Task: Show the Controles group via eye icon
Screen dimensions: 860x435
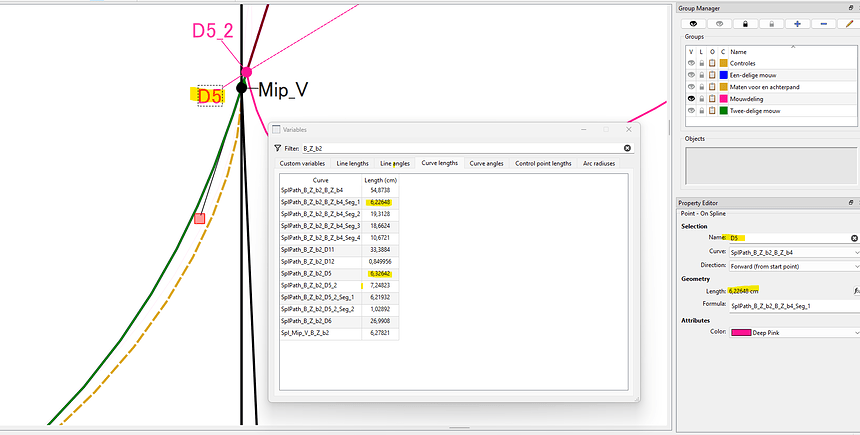Action: (690, 63)
